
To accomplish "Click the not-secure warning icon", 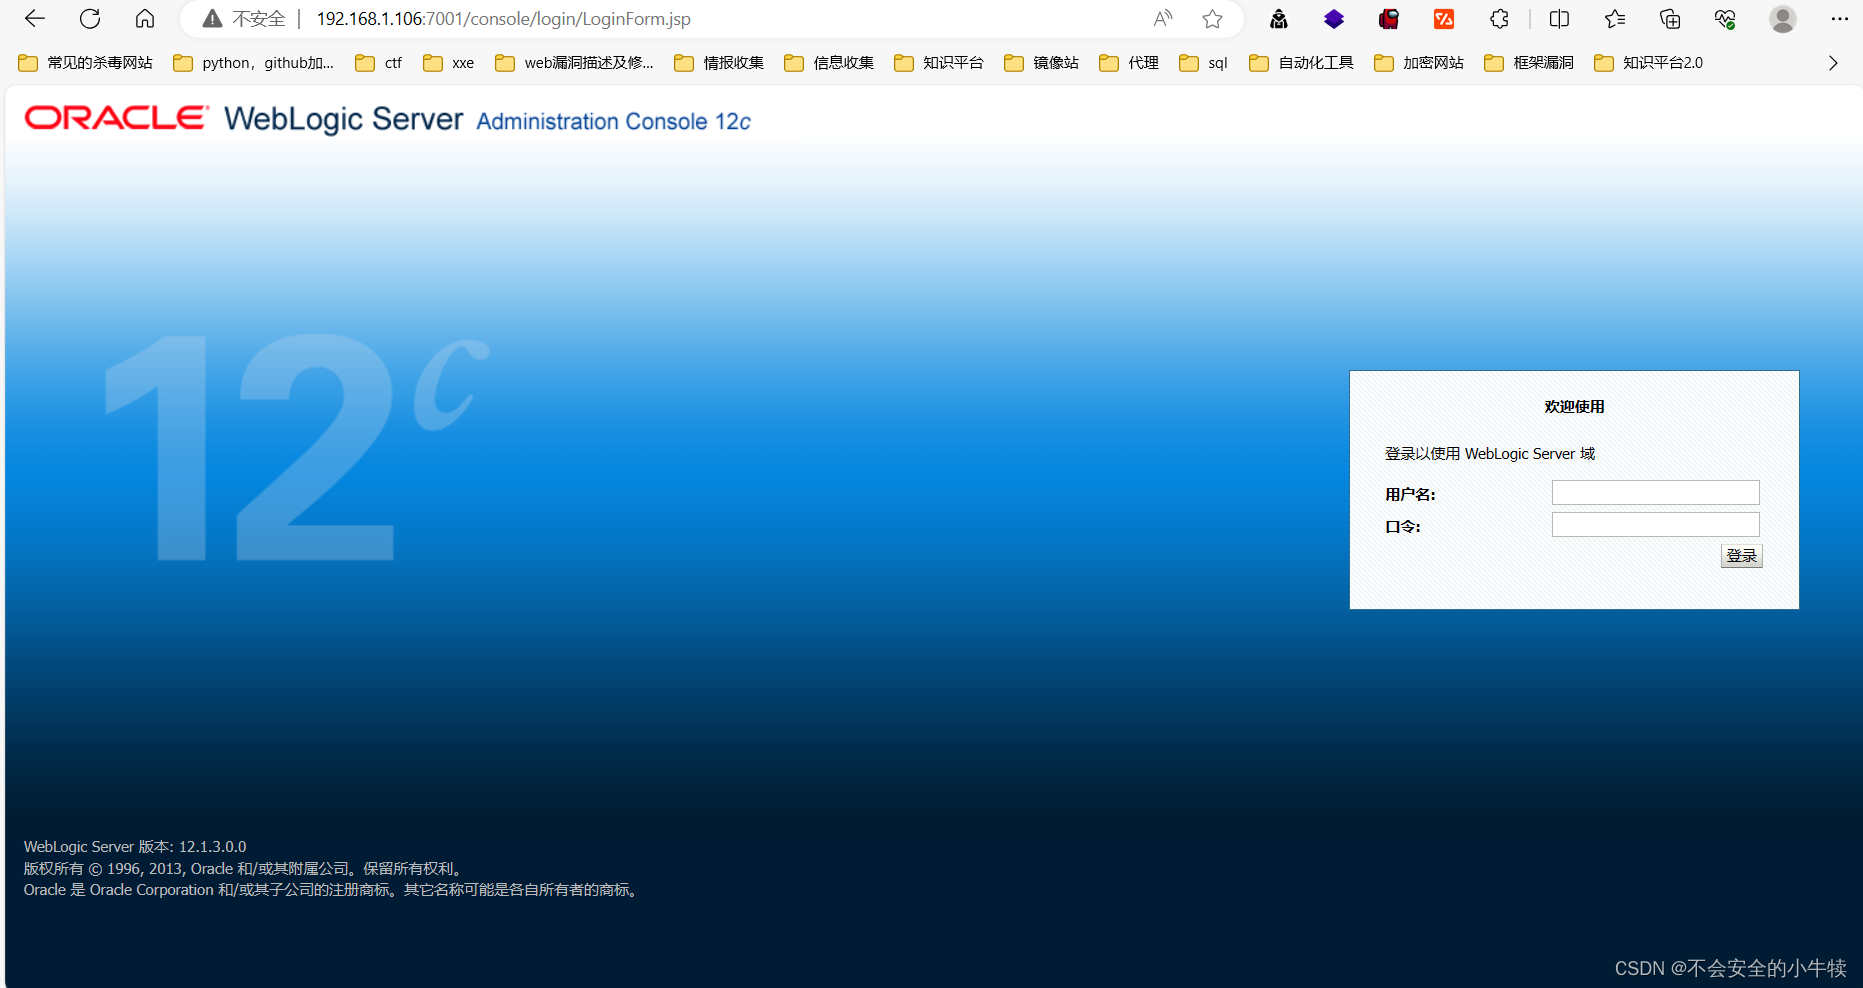I will [212, 19].
